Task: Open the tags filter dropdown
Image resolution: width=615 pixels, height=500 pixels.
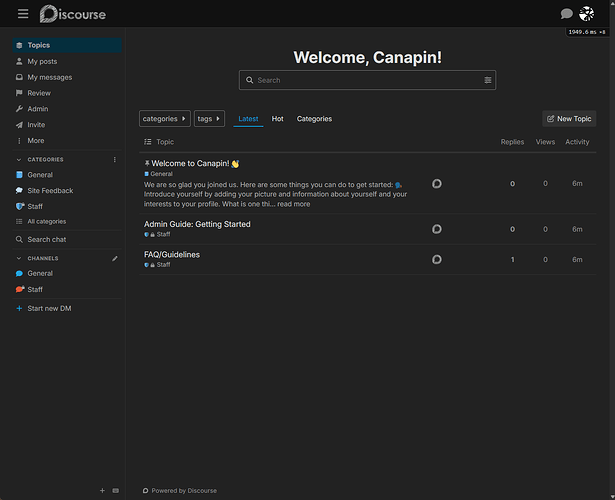Action: point(209,118)
